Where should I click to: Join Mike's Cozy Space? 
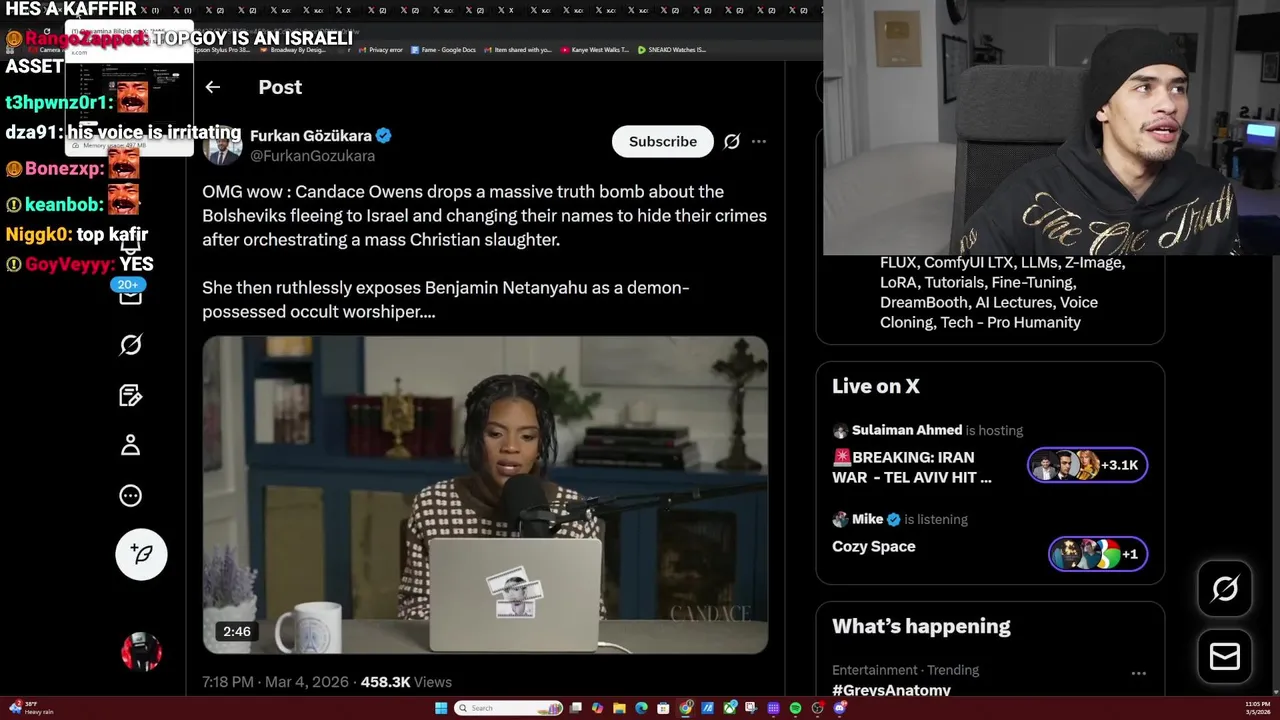874,547
